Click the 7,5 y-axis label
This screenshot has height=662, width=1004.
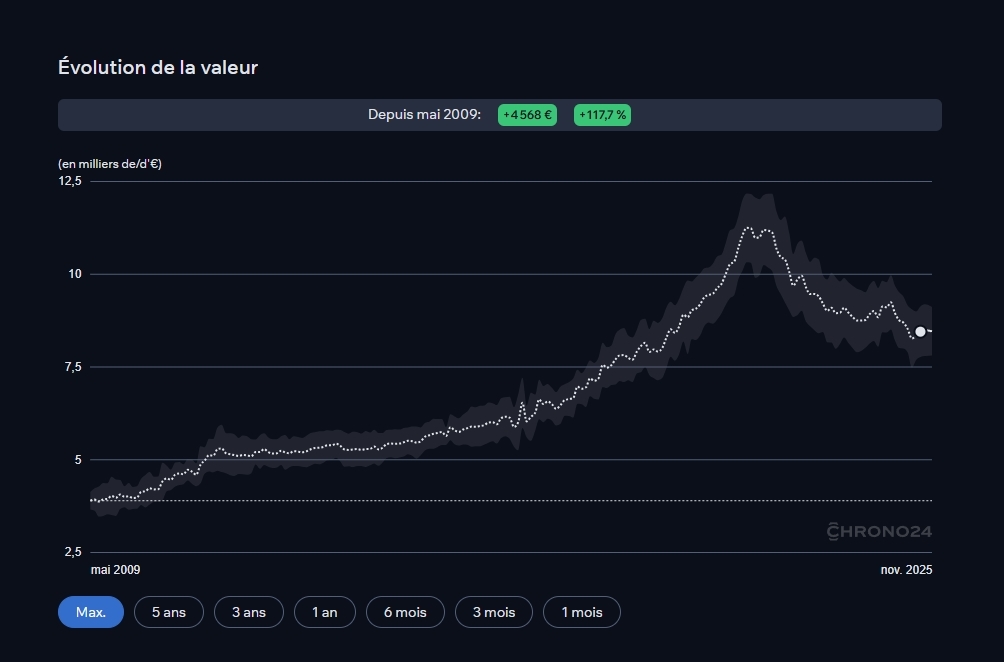[x=71, y=367]
